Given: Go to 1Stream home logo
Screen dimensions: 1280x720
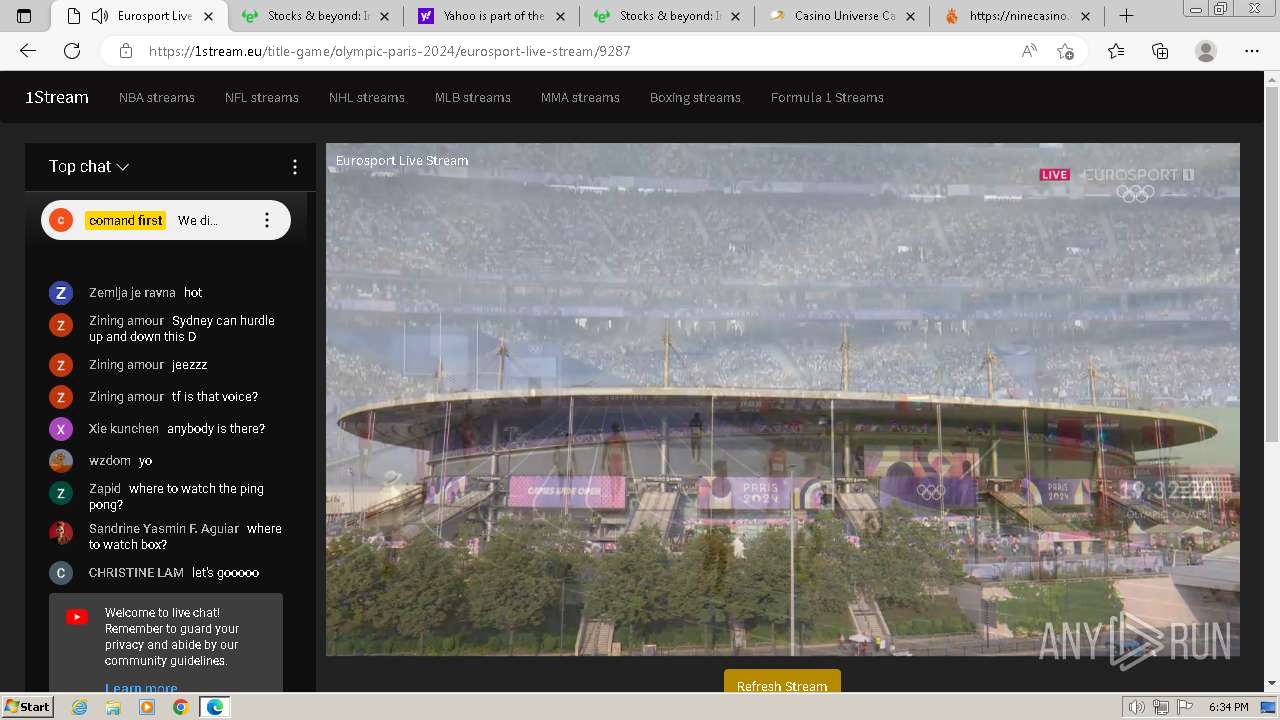Looking at the screenshot, I should coord(57,97).
